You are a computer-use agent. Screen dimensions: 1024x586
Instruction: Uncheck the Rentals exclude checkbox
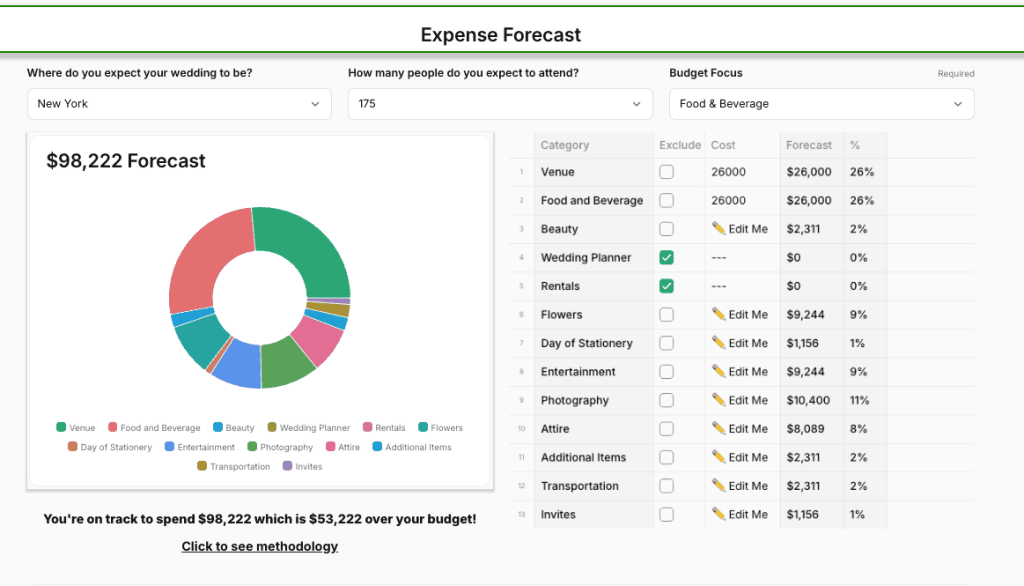coord(666,286)
